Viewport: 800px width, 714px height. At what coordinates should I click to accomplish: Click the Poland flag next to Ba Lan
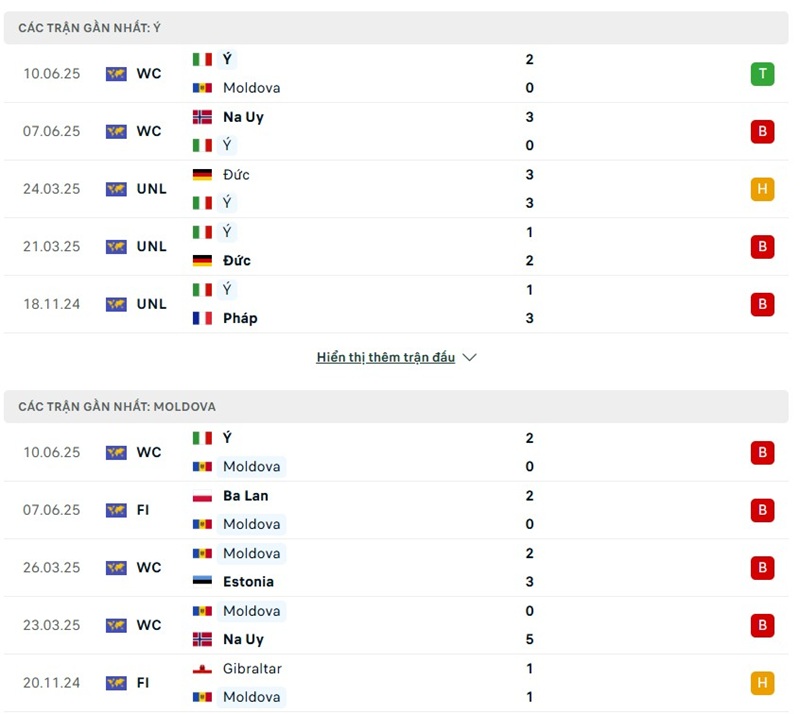[202, 496]
